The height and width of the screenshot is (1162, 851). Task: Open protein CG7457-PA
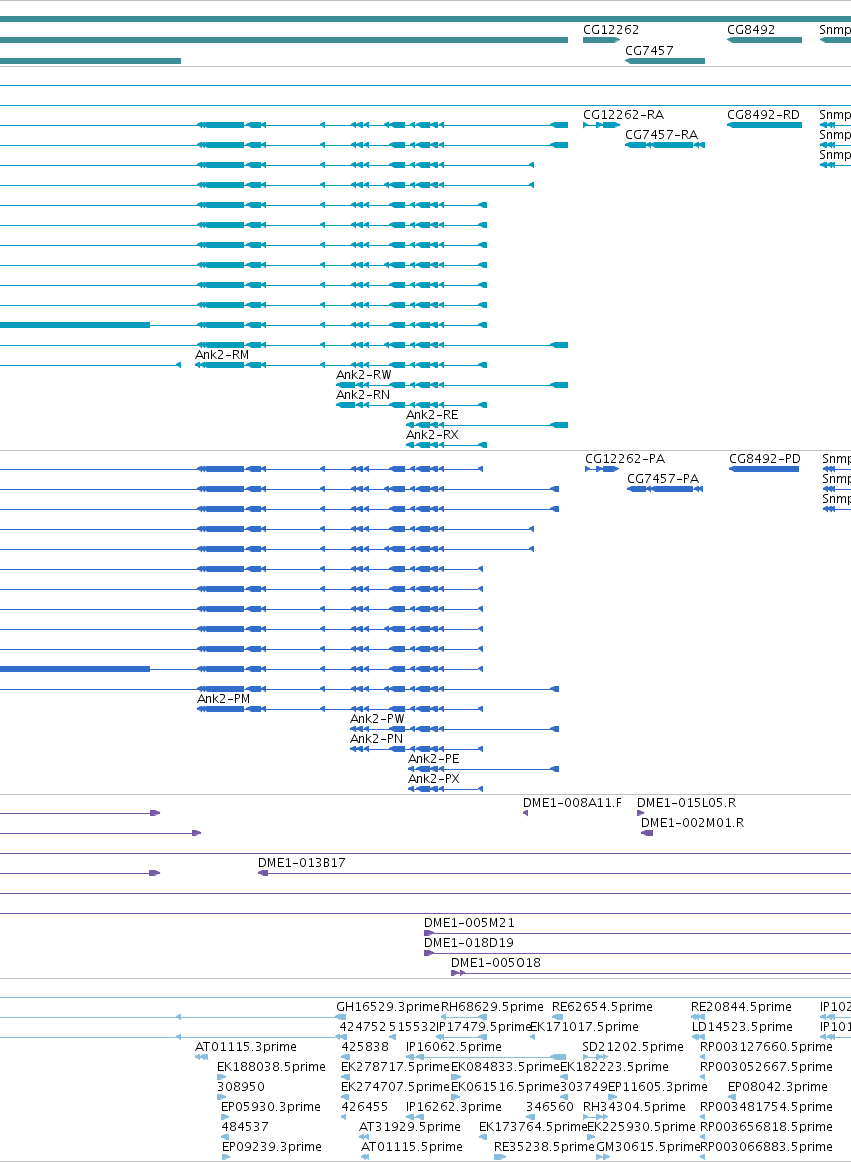pyautogui.click(x=663, y=479)
